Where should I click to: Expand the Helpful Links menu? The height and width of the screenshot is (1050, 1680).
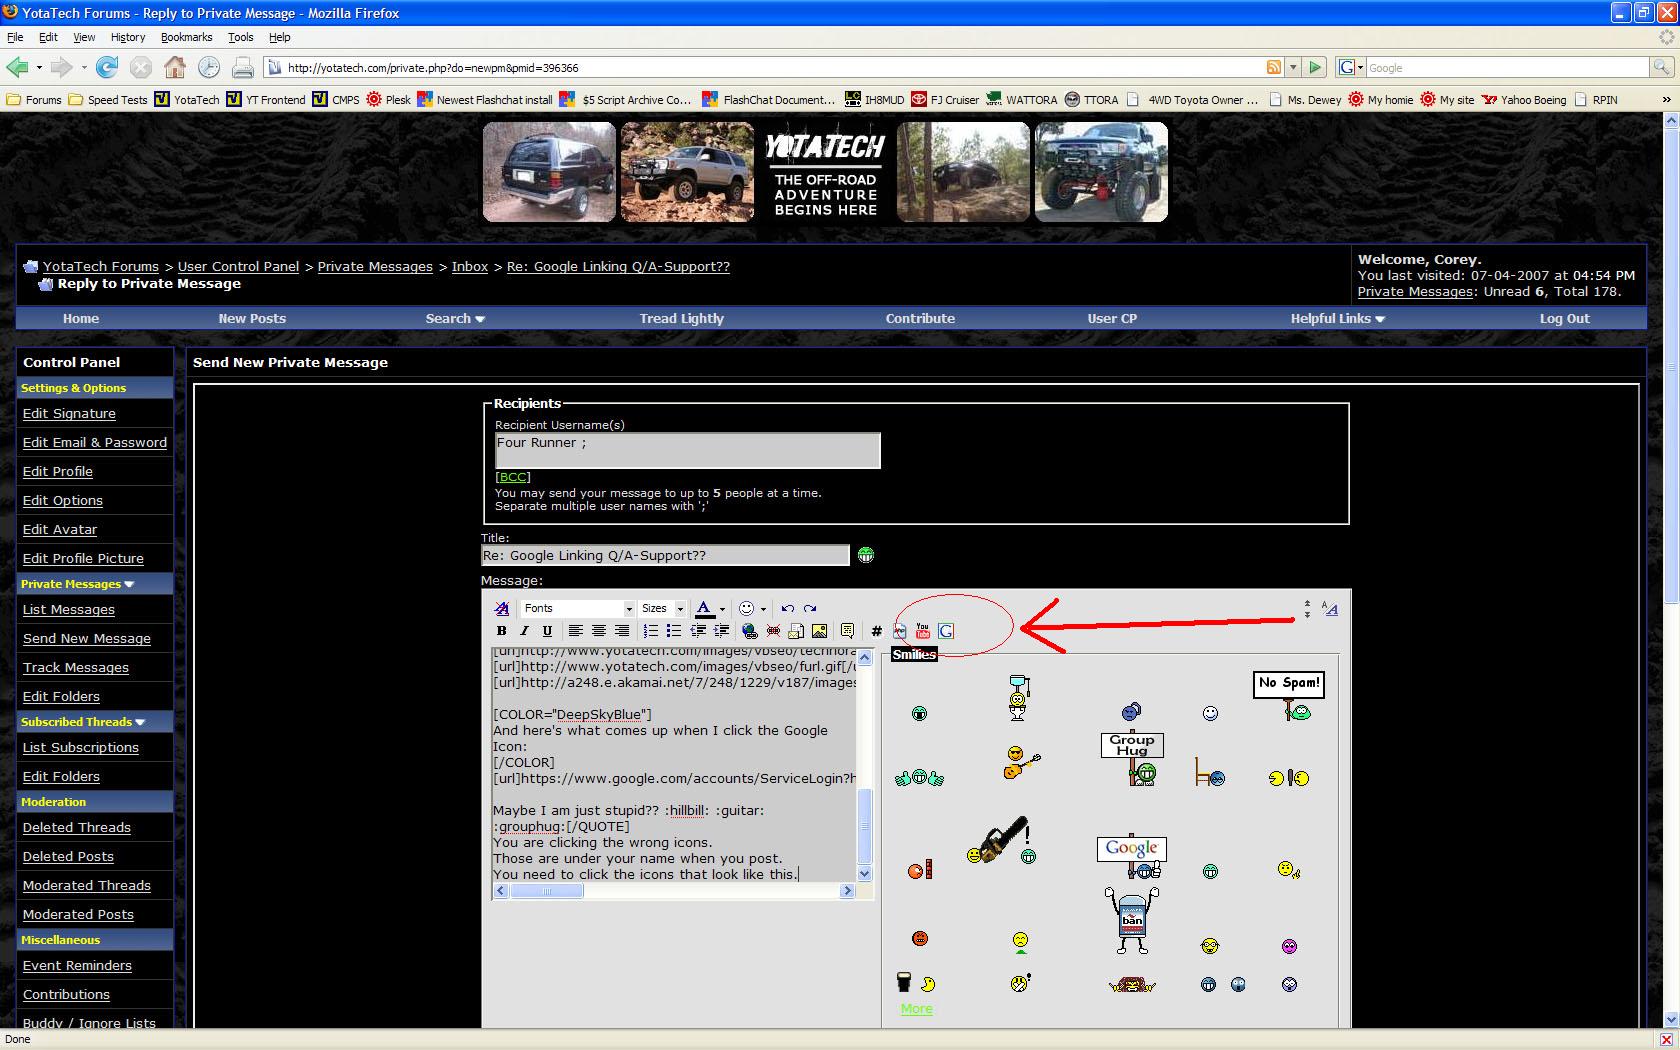[1338, 319]
